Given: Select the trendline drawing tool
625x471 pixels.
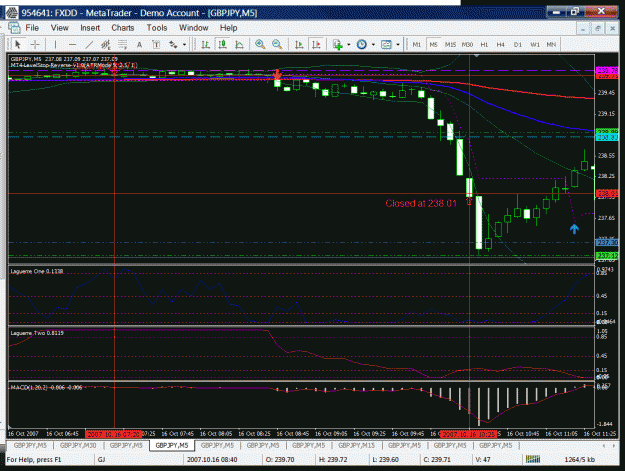Looking at the screenshot, I should [89, 45].
